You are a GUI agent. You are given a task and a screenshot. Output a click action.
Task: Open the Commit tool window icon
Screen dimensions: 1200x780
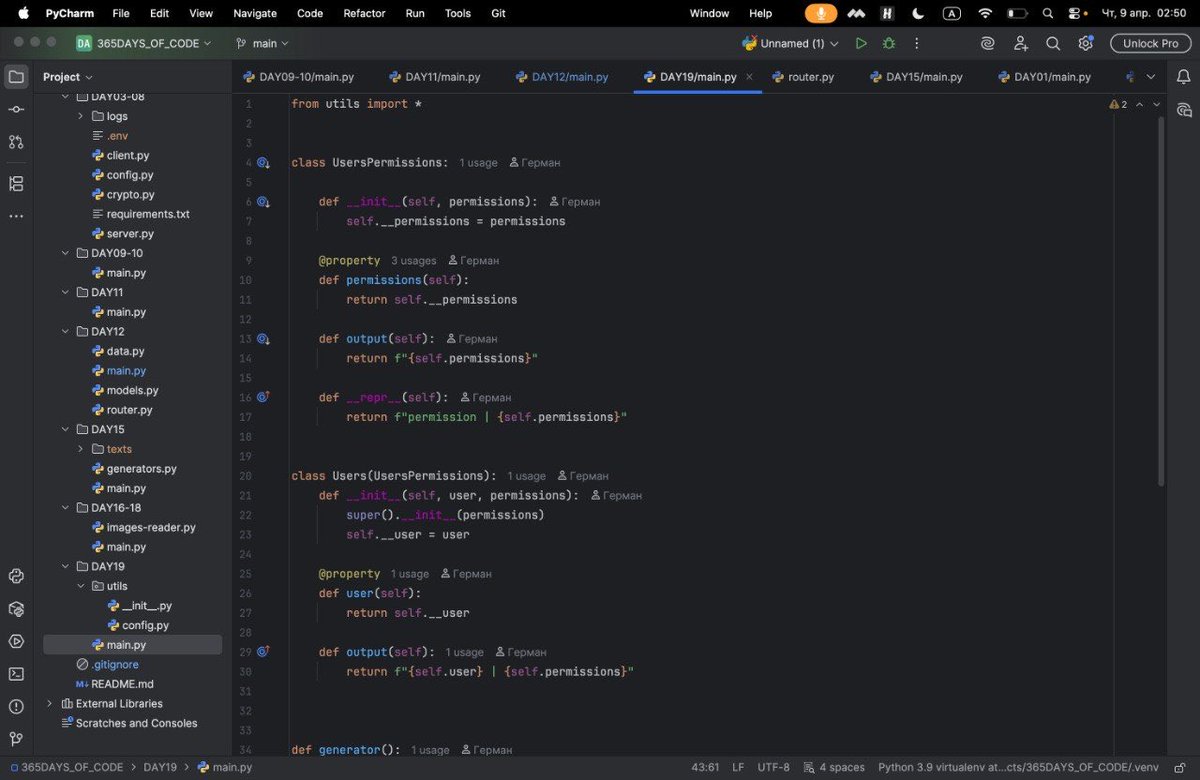[16, 109]
